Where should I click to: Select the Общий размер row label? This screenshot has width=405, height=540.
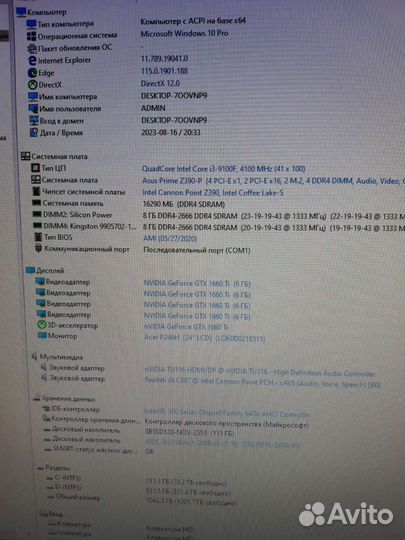tap(78, 497)
